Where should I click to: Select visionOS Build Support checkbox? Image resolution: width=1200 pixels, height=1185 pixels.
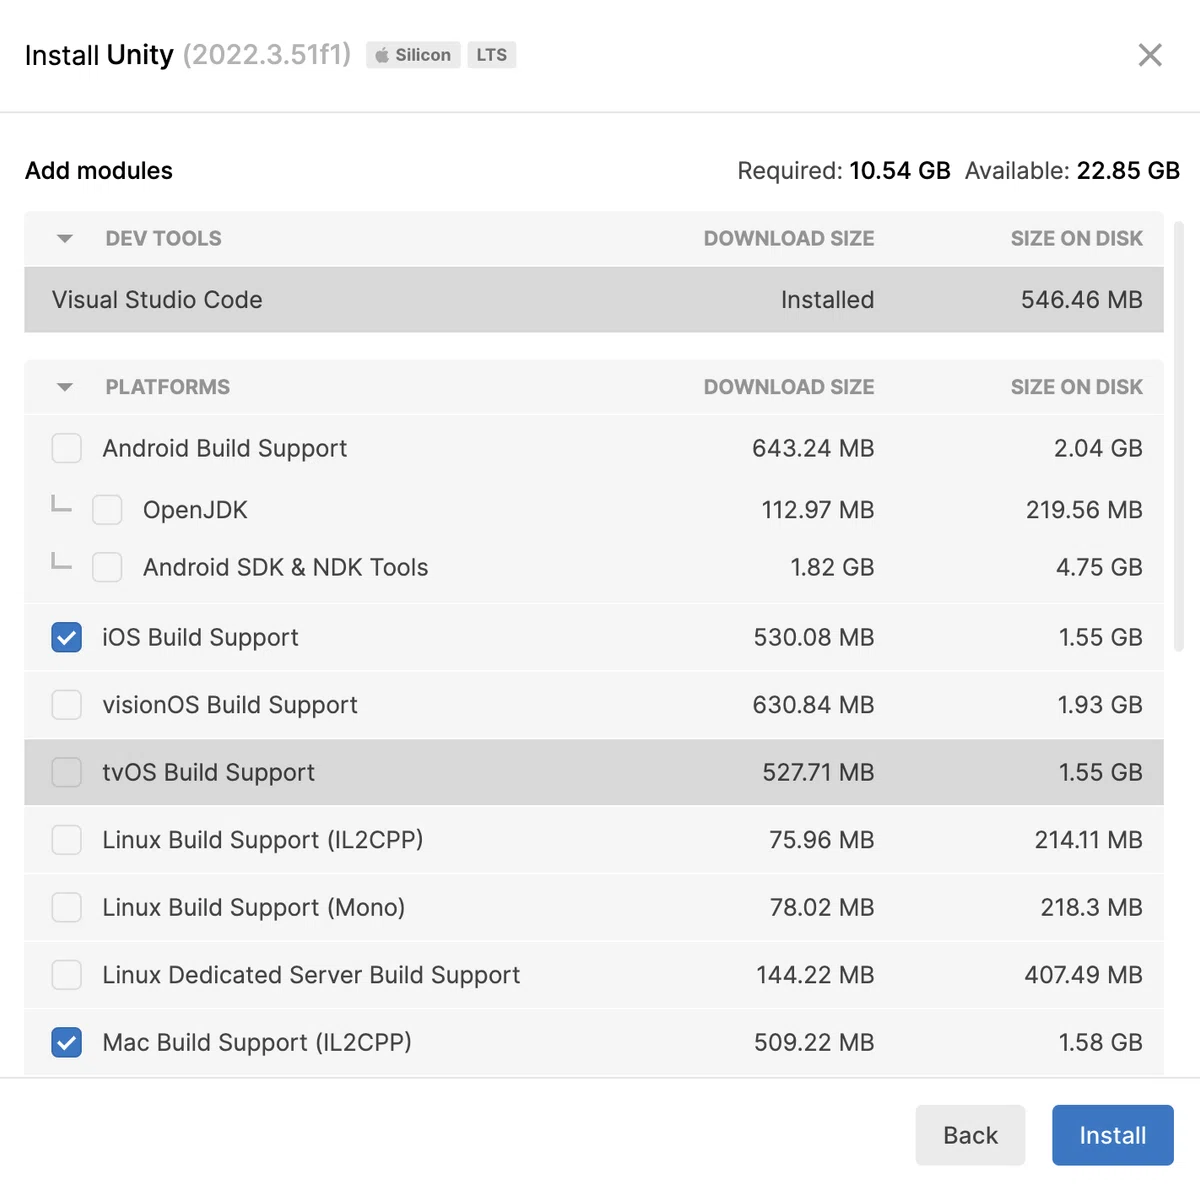[67, 705]
